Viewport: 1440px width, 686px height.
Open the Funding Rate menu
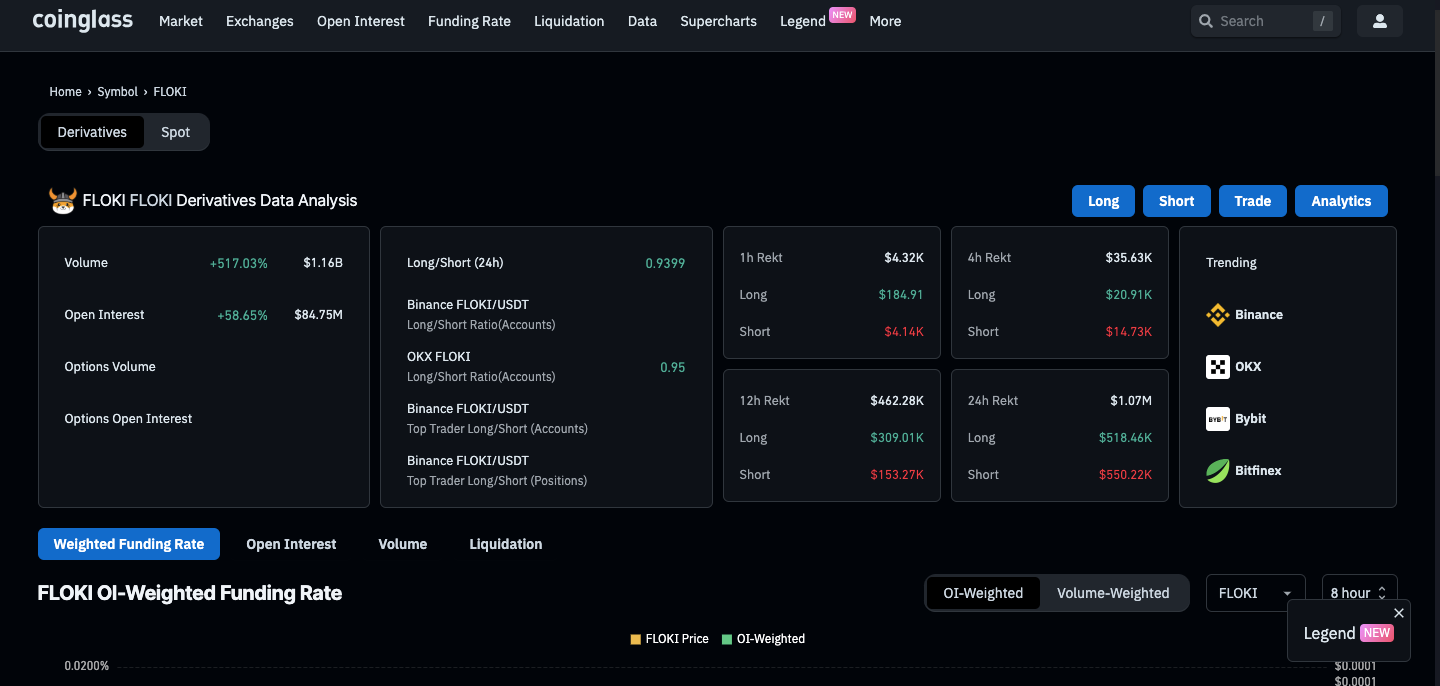(x=469, y=21)
